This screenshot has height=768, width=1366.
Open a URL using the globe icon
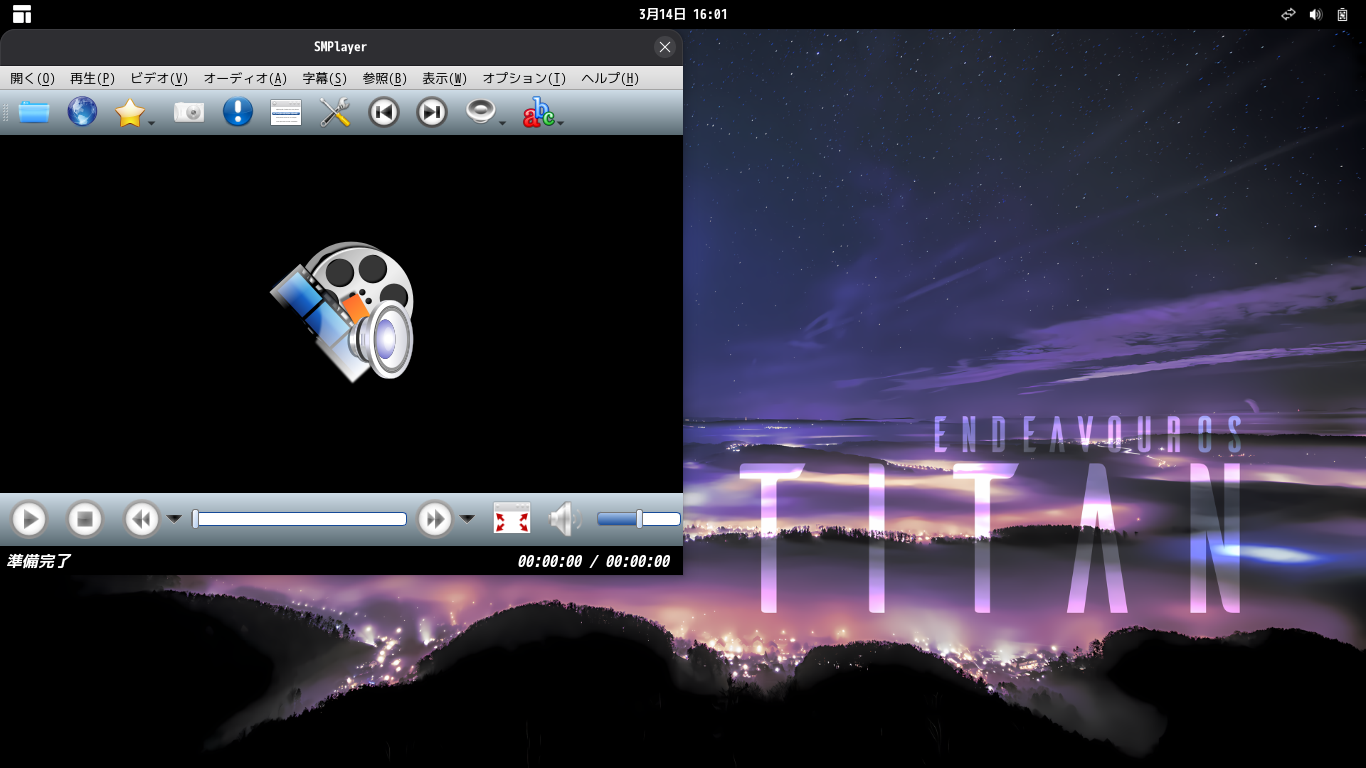(82, 112)
